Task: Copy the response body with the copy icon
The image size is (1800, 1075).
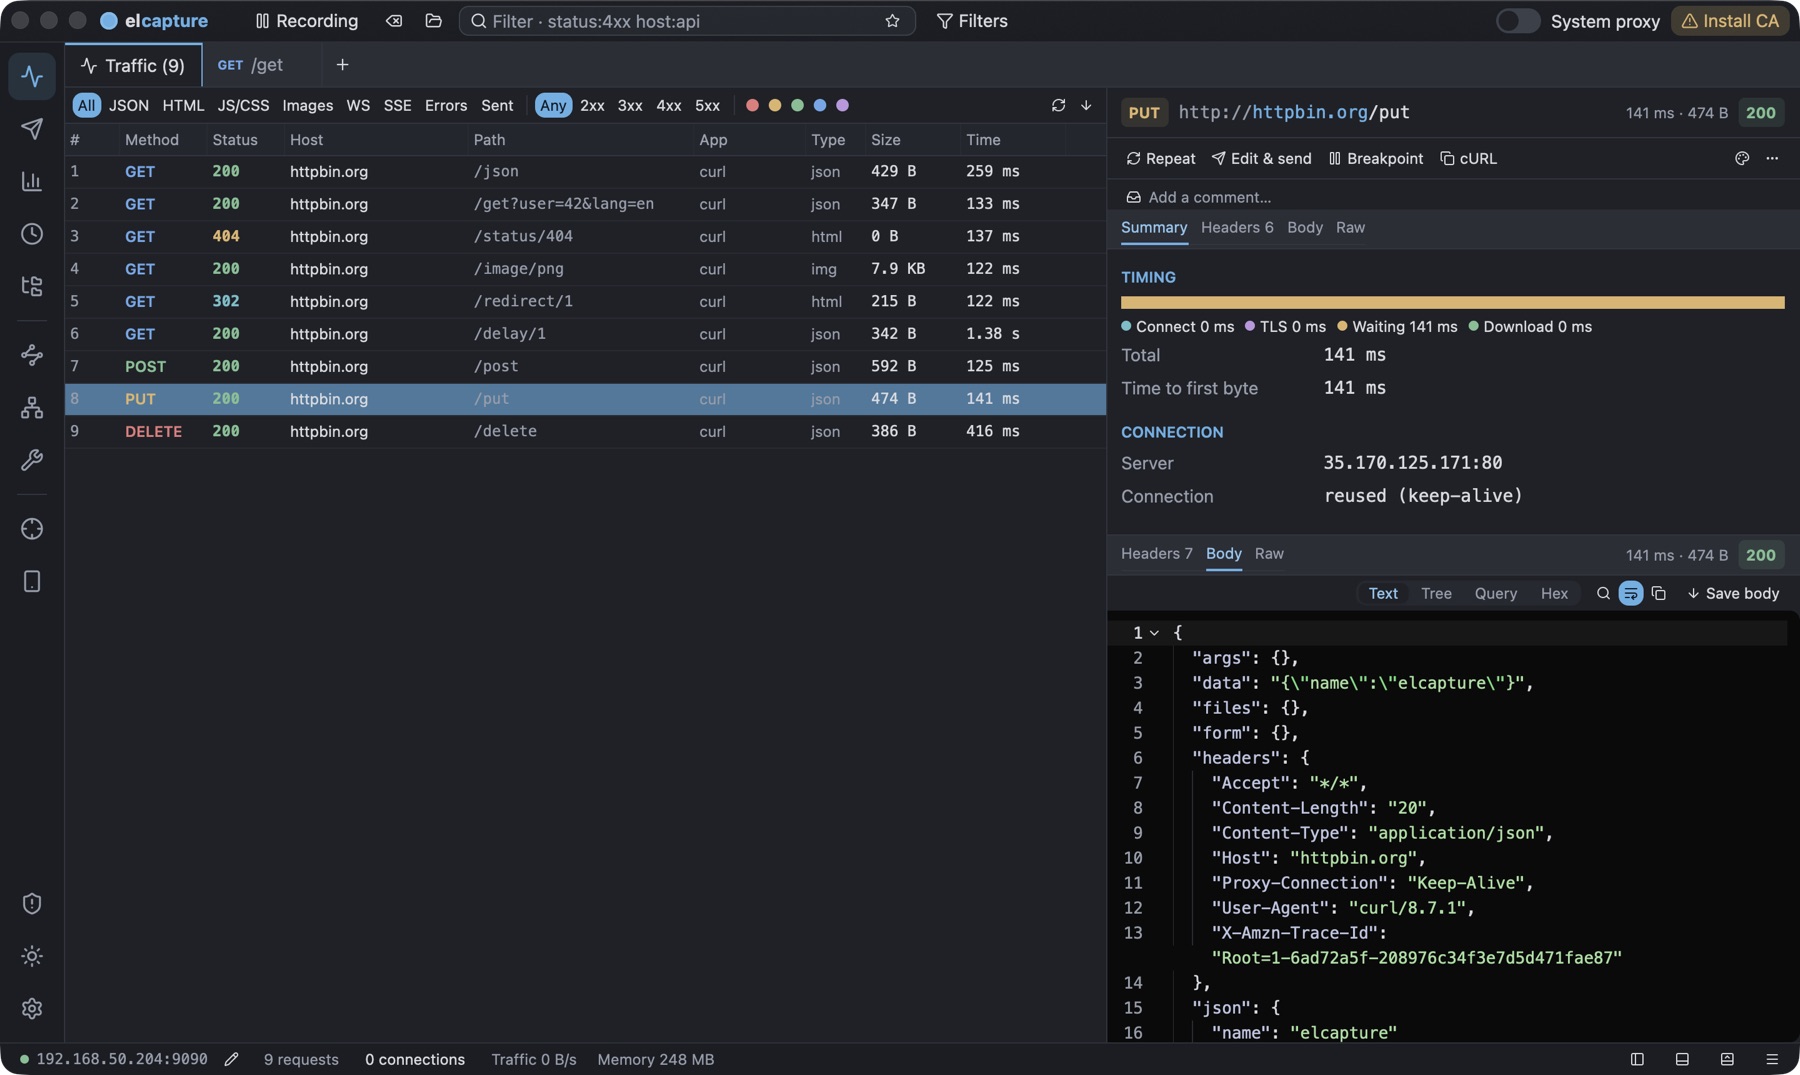Action: point(1658,593)
